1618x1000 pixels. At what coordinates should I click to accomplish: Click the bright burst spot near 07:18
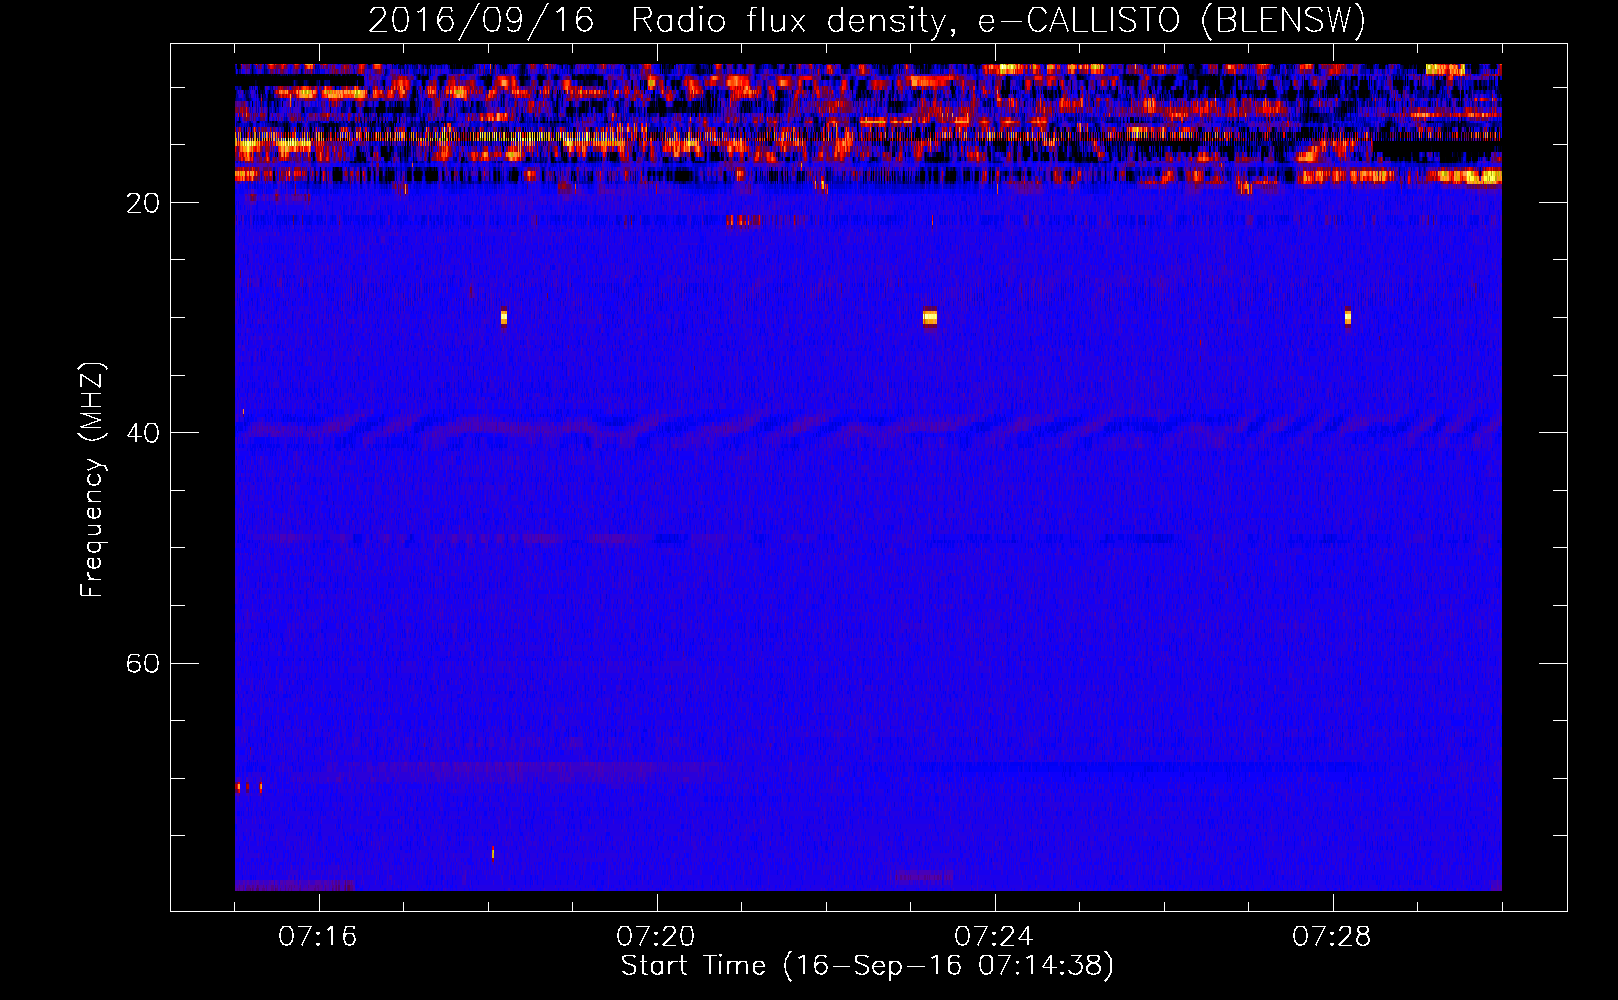coord(504,317)
